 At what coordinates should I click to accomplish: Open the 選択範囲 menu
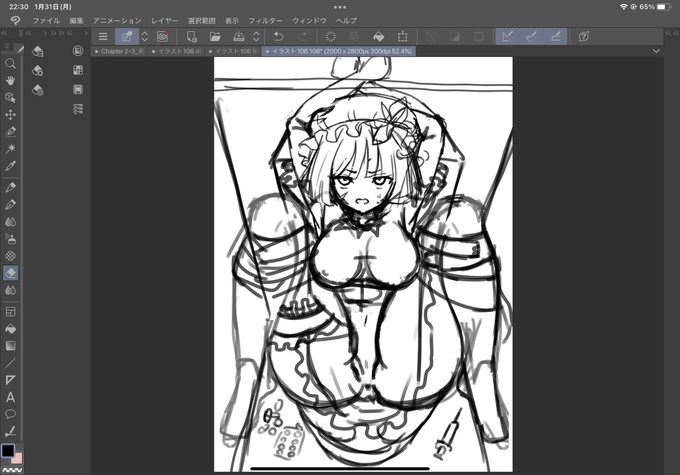point(202,20)
